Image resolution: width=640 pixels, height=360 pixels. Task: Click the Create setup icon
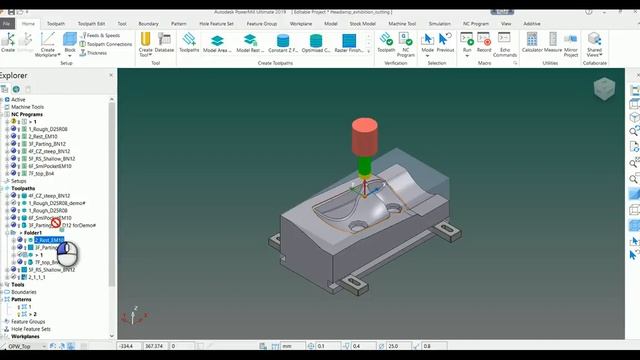pyautogui.click(x=8, y=40)
